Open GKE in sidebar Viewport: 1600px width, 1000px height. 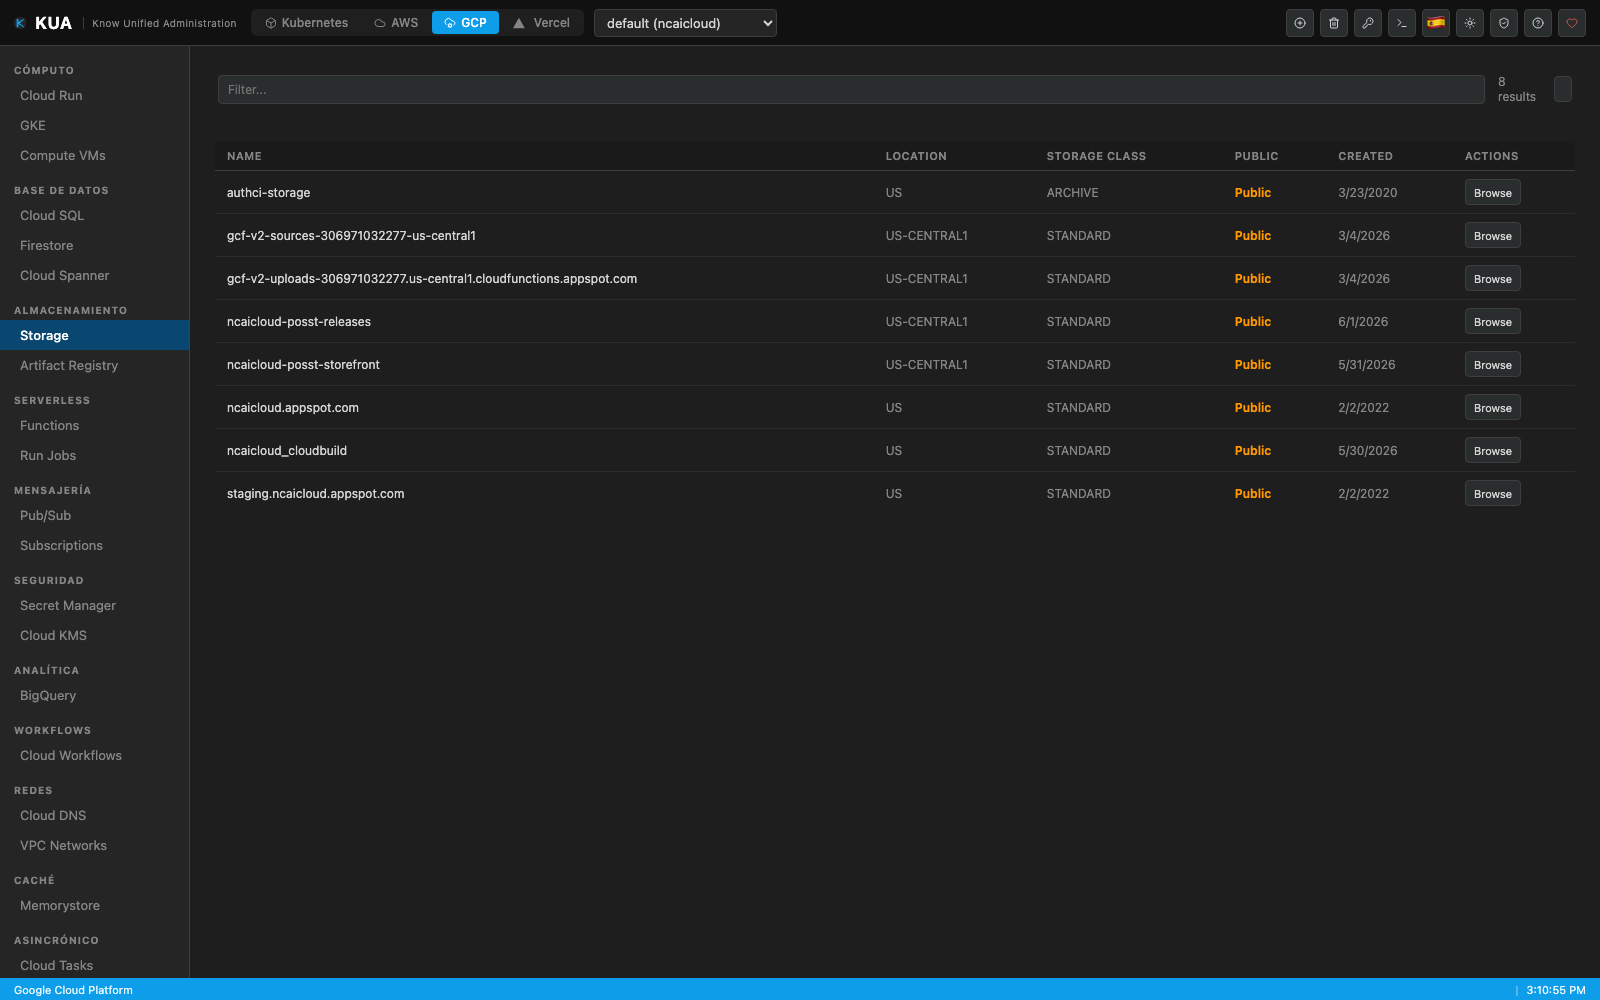(94, 126)
